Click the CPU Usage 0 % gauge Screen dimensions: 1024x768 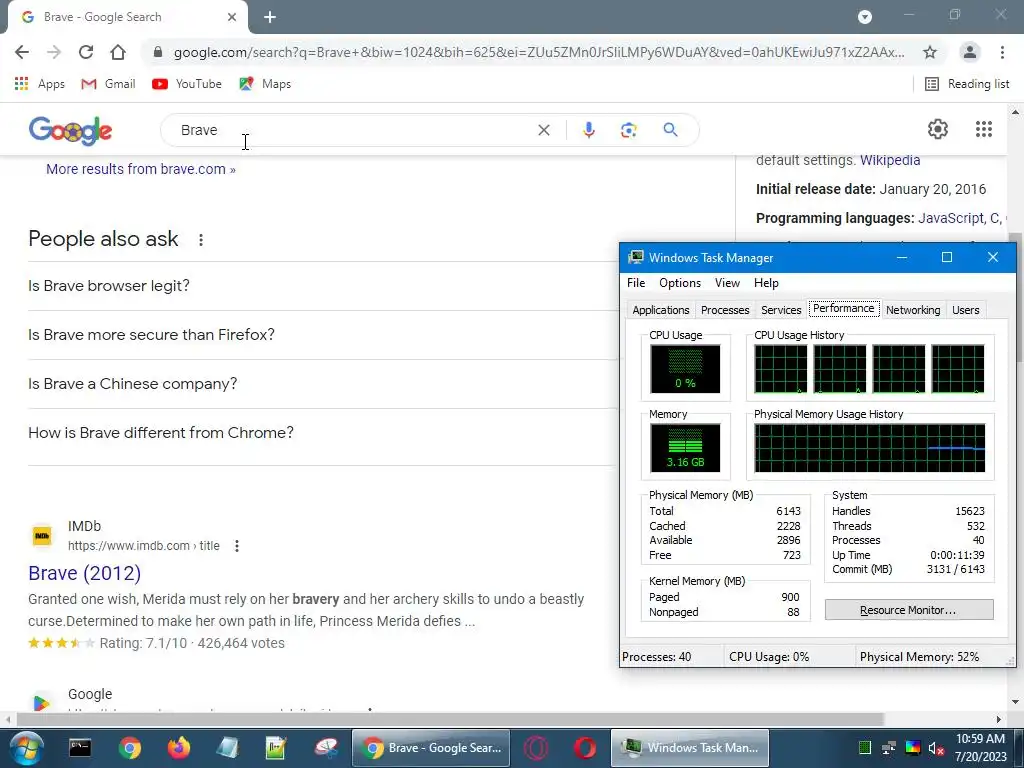pyautogui.click(x=685, y=369)
